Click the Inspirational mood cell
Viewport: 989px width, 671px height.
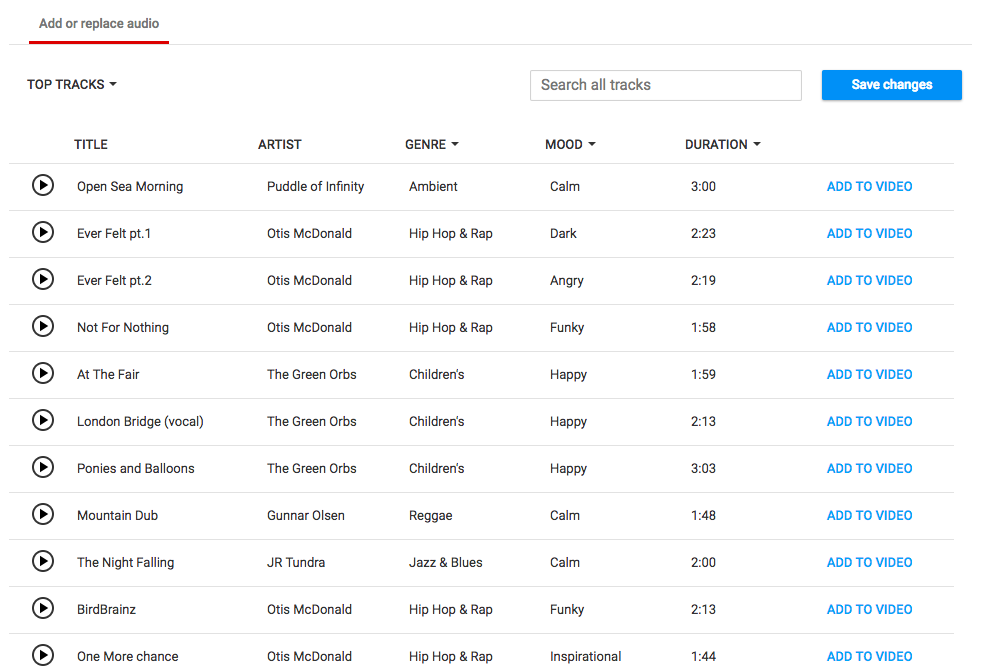pyautogui.click(x=585, y=656)
